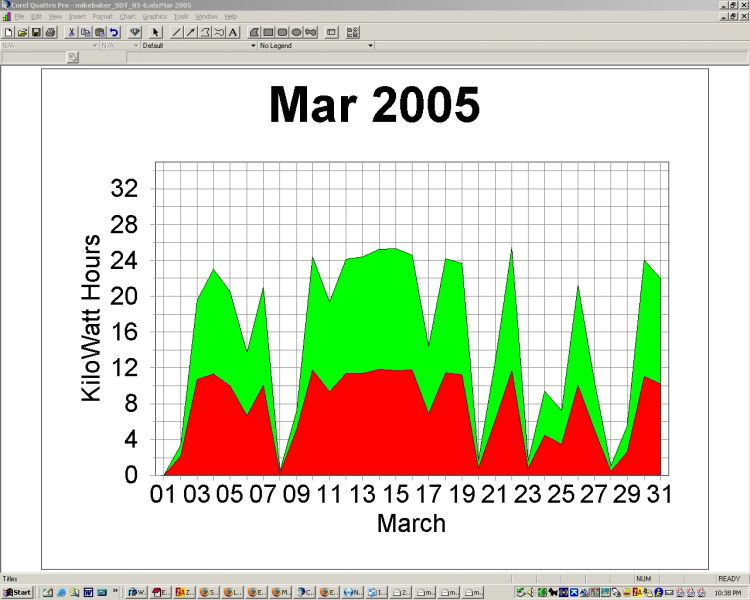Screen dimensions: 750x600
Task: Select the Ellipse shape tool
Action: 297,32
